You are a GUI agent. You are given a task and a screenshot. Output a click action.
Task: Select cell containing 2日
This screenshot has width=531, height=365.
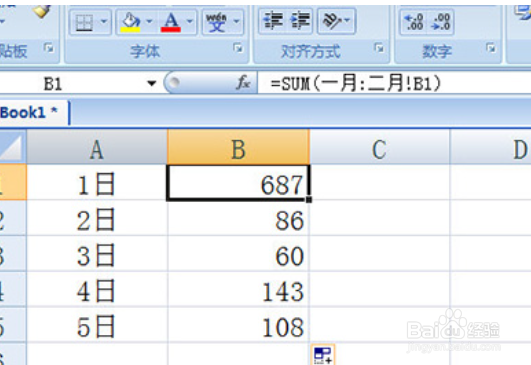[97, 218]
